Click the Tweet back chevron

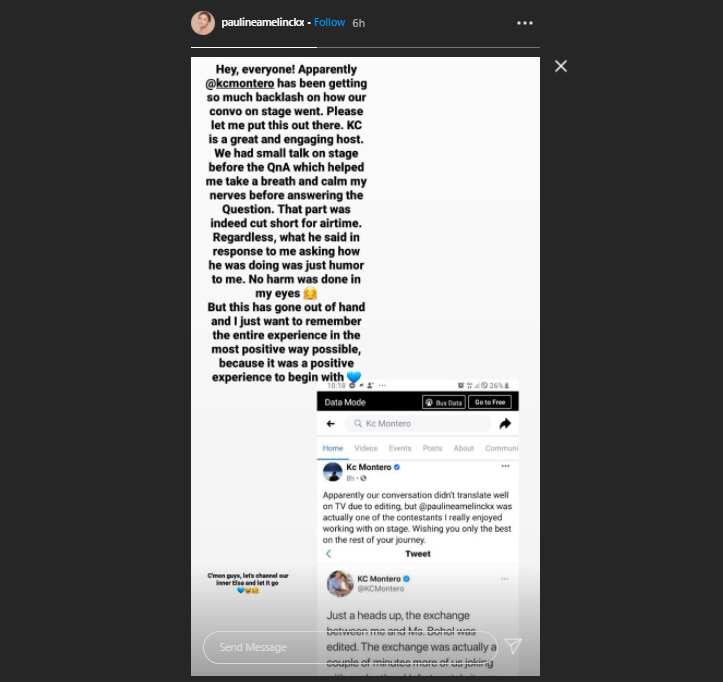point(328,553)
